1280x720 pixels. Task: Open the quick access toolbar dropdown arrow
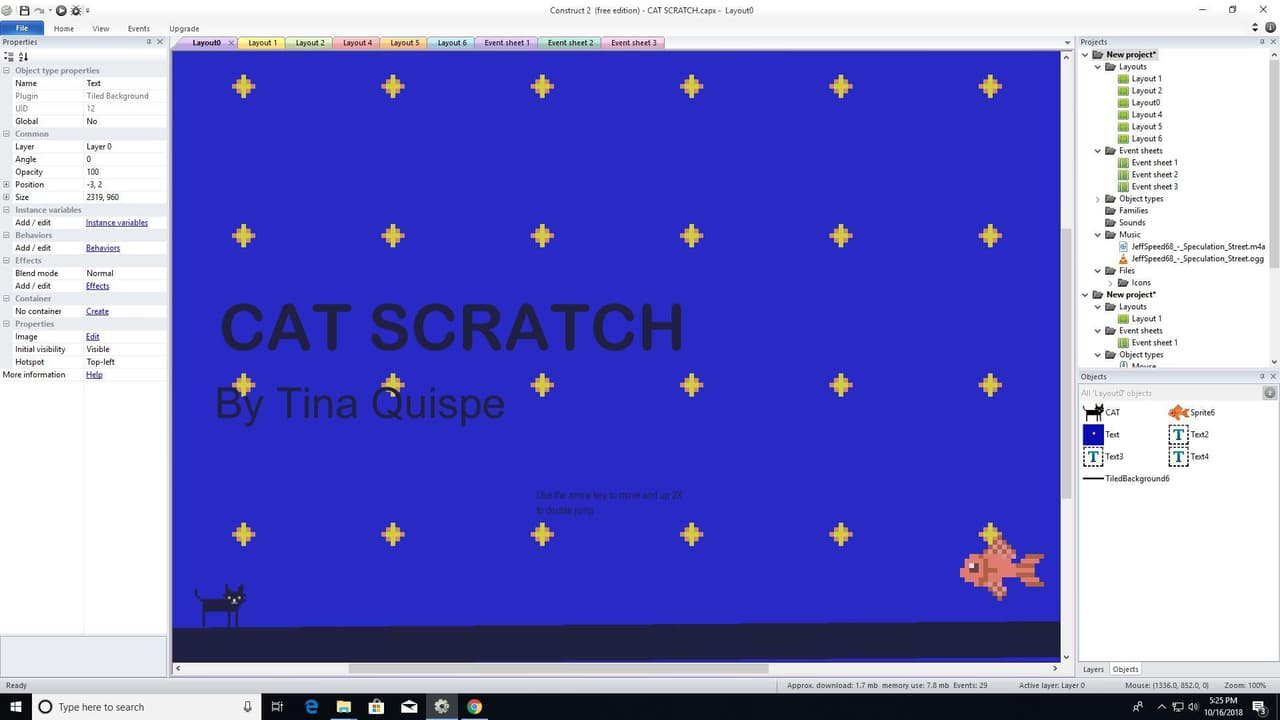[x=87, y=10]
